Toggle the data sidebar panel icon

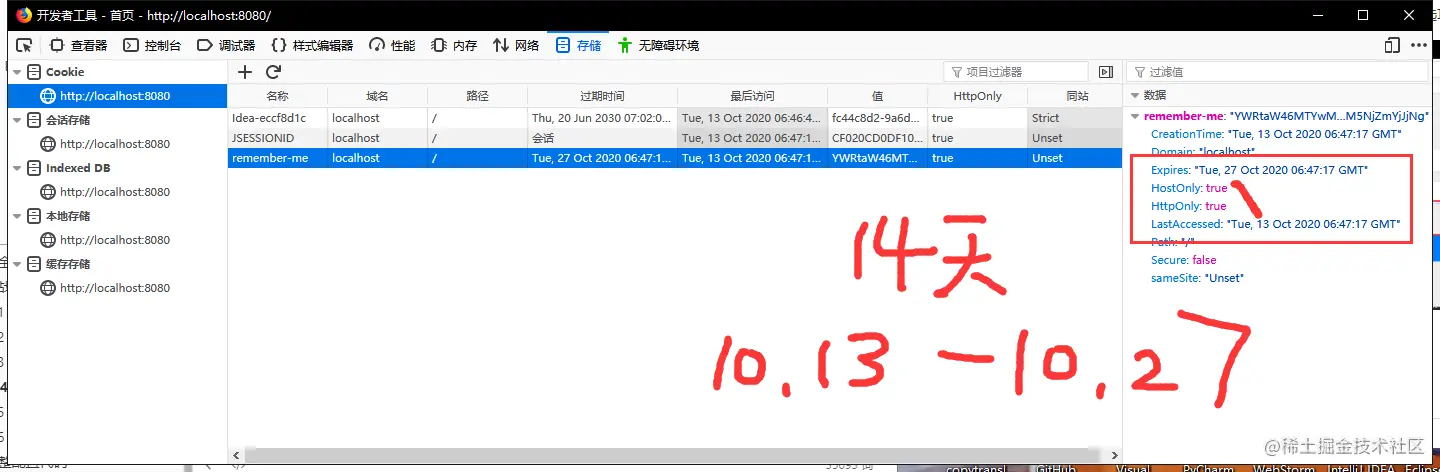point(1105,72)
